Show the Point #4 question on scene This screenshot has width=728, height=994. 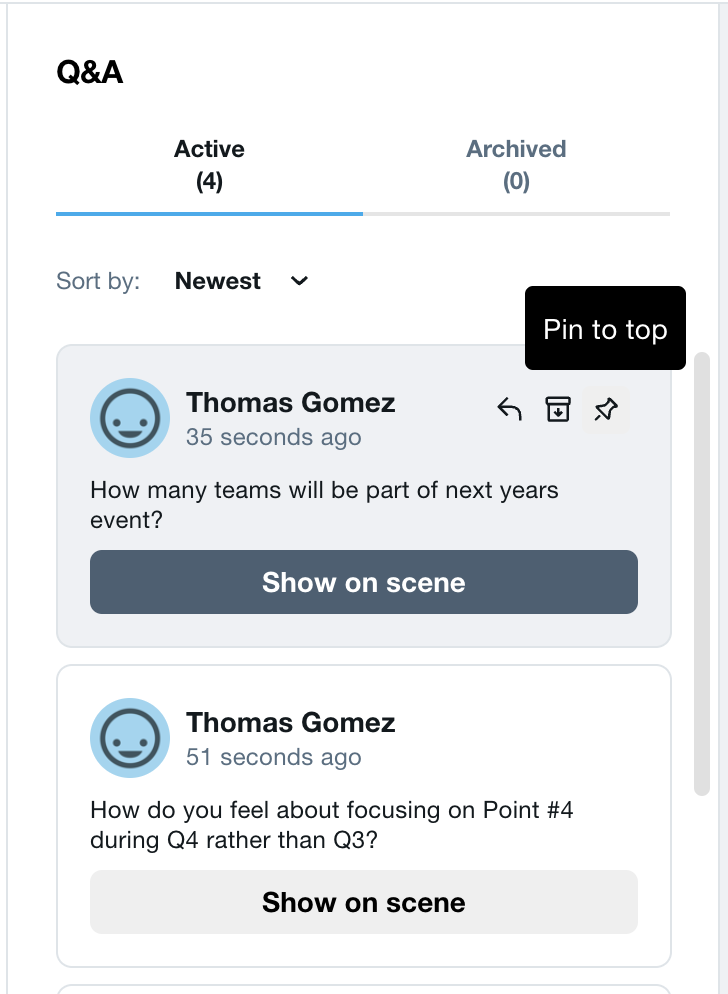tap(364, 902)
